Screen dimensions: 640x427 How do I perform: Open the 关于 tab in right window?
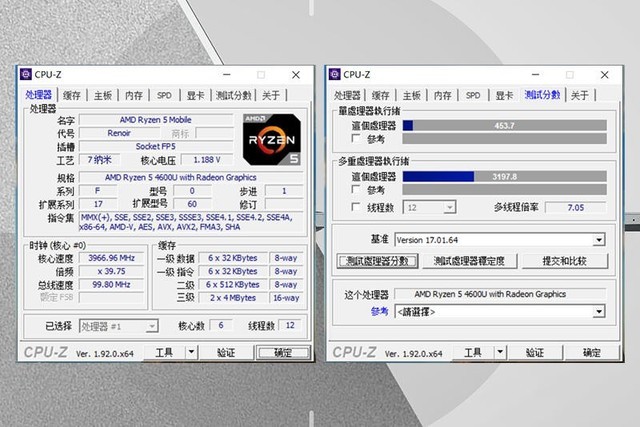(579, 96)
